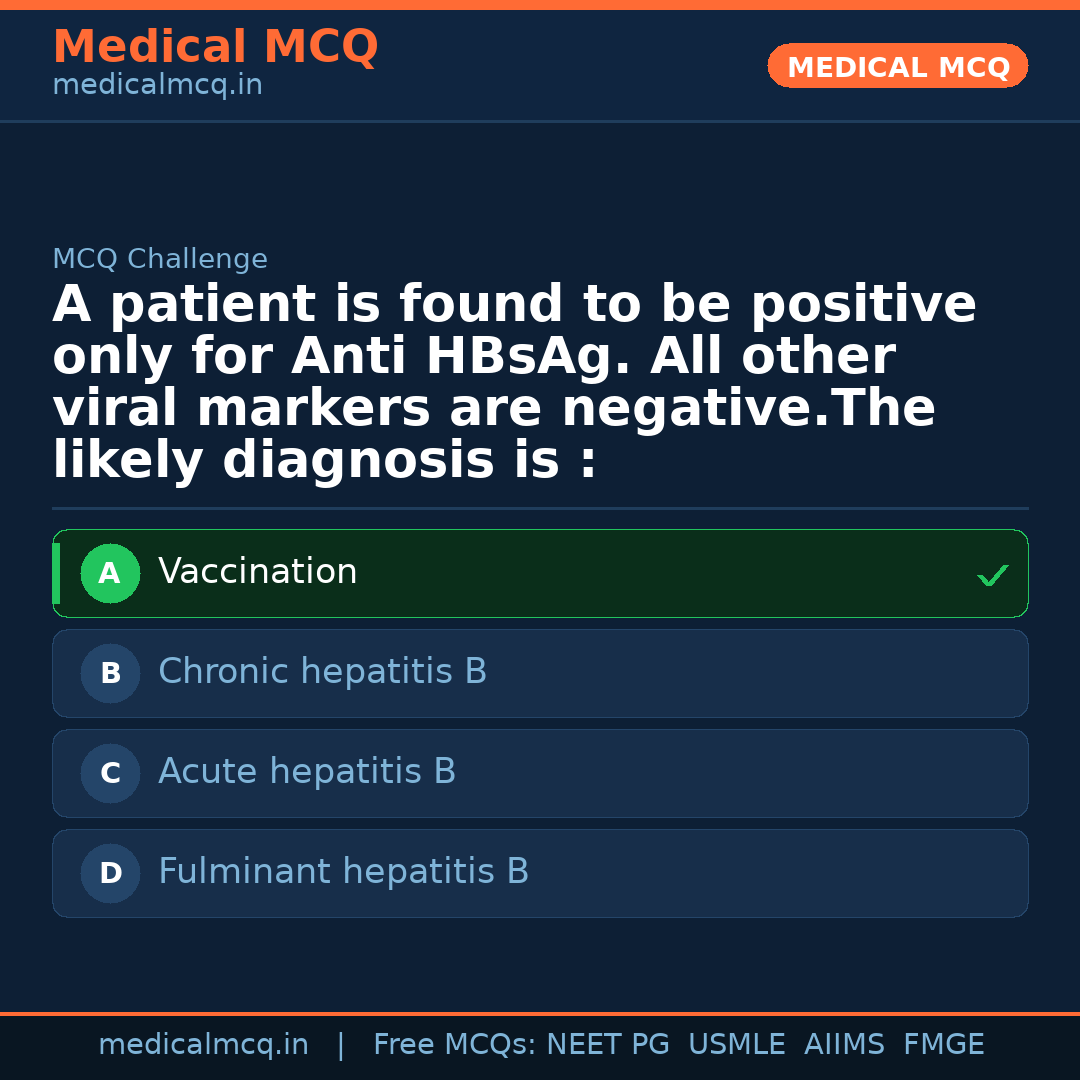Screen dimensions: 1080x1080
Task: Click the orange MEDICAL MCQ badge
Action: (x=898, y=66)
